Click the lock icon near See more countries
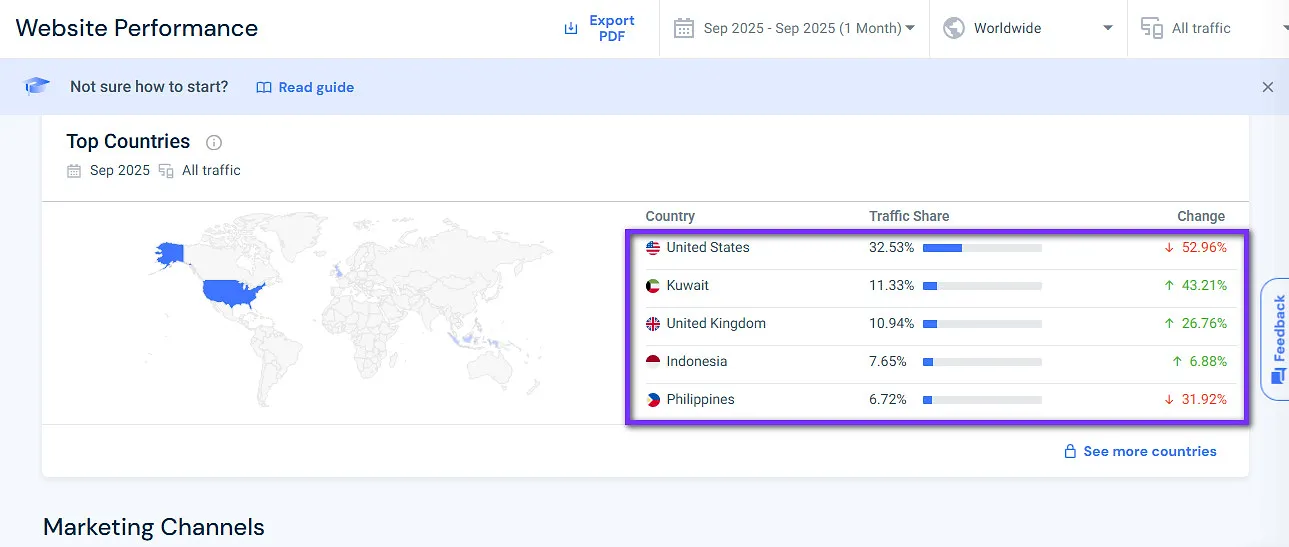1289x547 pixels. 1070,452
